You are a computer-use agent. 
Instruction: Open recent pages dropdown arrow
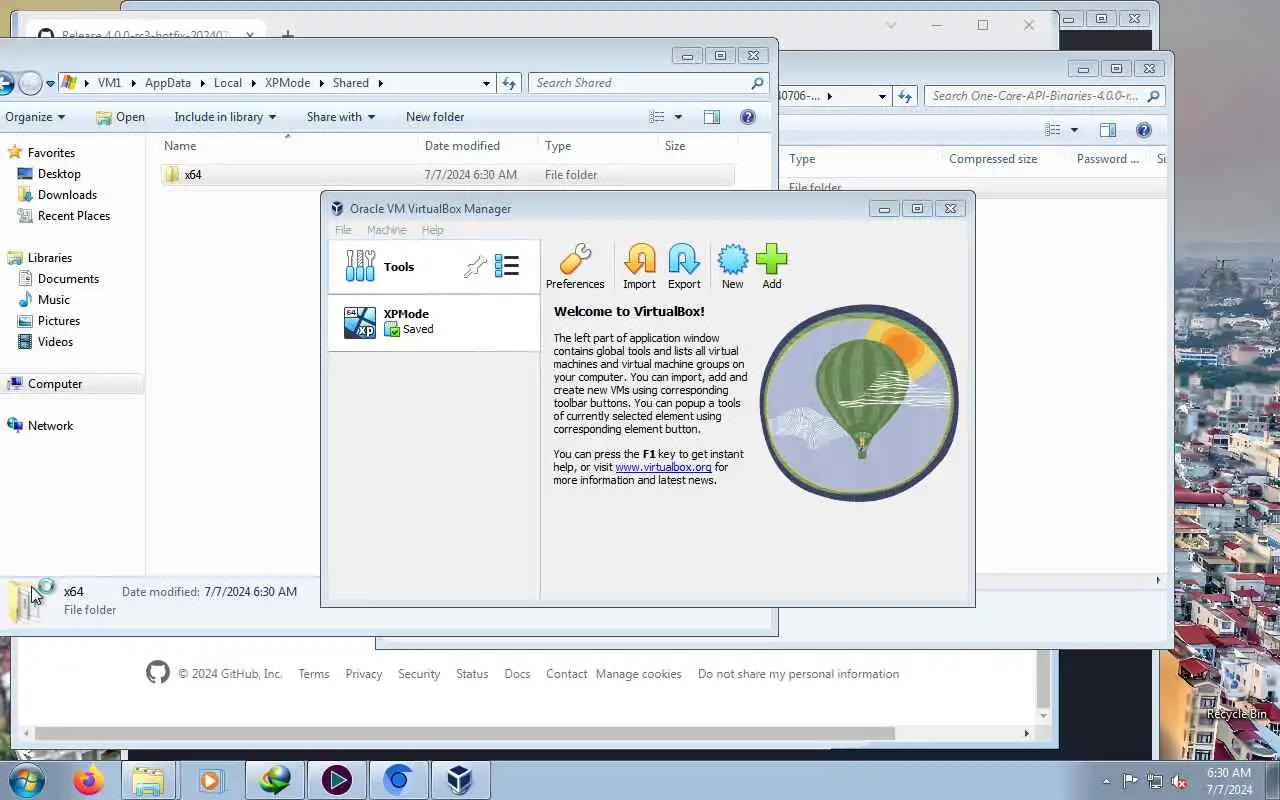(50, 84)
